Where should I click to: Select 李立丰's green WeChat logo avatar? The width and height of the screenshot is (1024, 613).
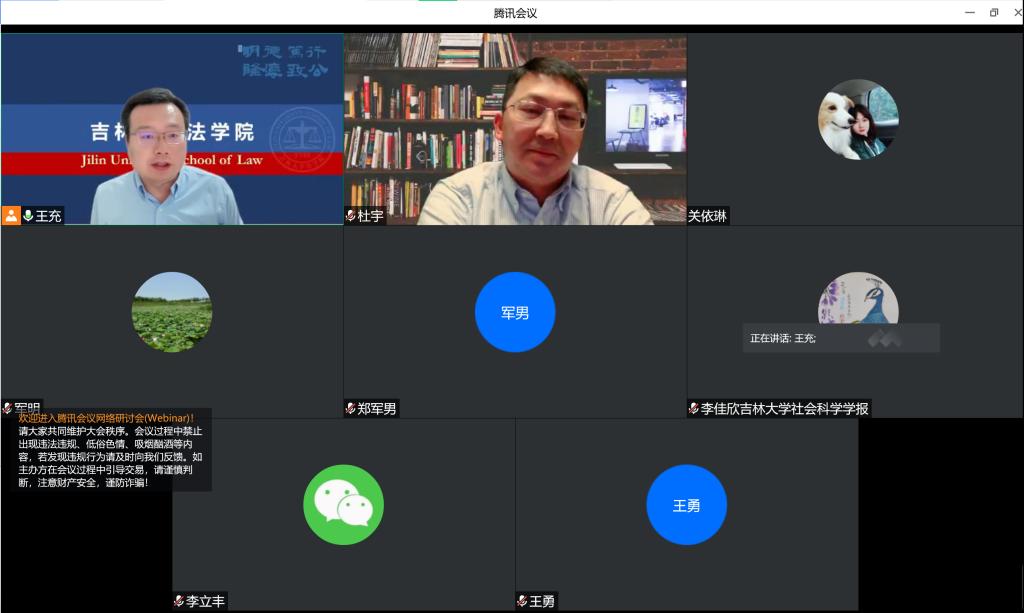pos(343,505)
